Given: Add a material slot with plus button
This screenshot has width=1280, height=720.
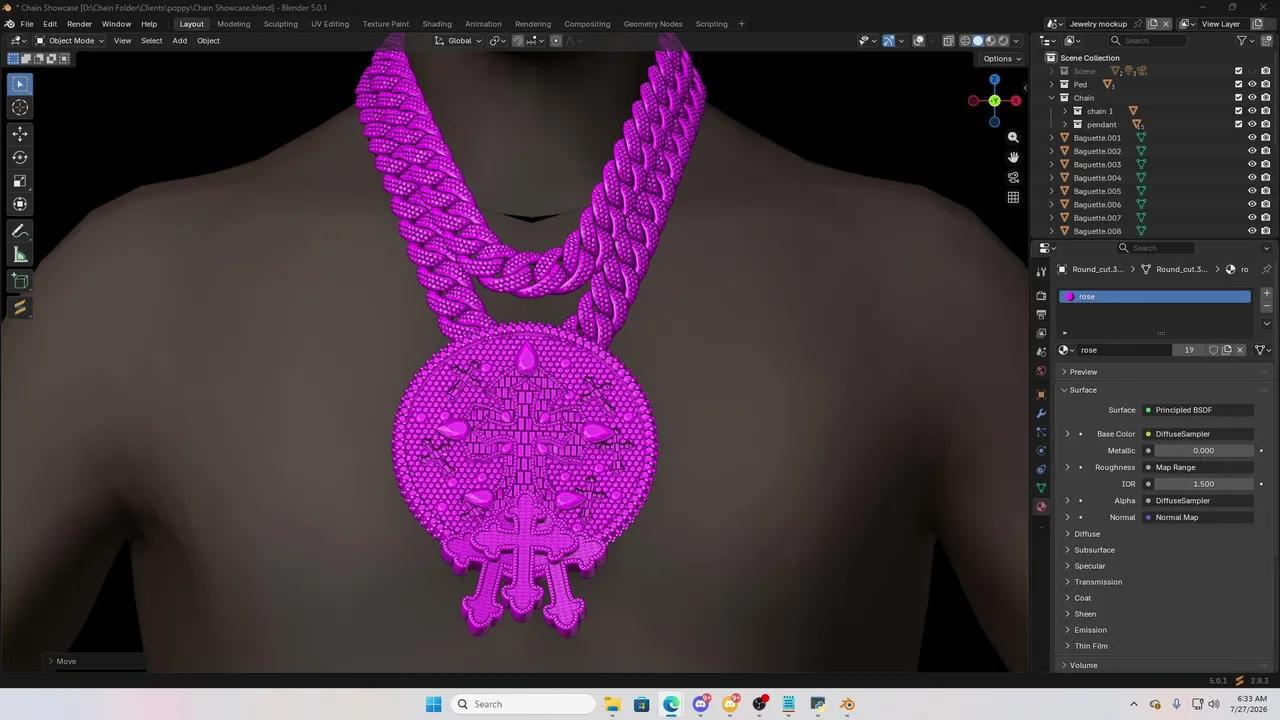Looking at the screenshot, I should 1266,294.
